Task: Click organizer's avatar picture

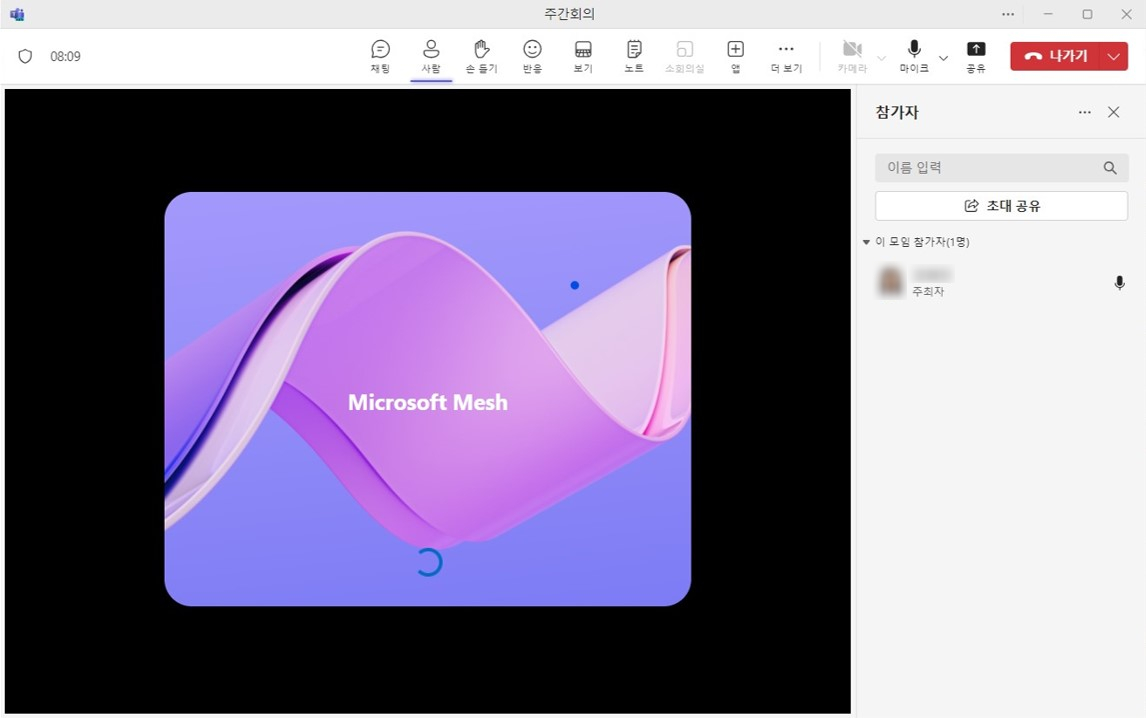Action: [x=890, y=282]
